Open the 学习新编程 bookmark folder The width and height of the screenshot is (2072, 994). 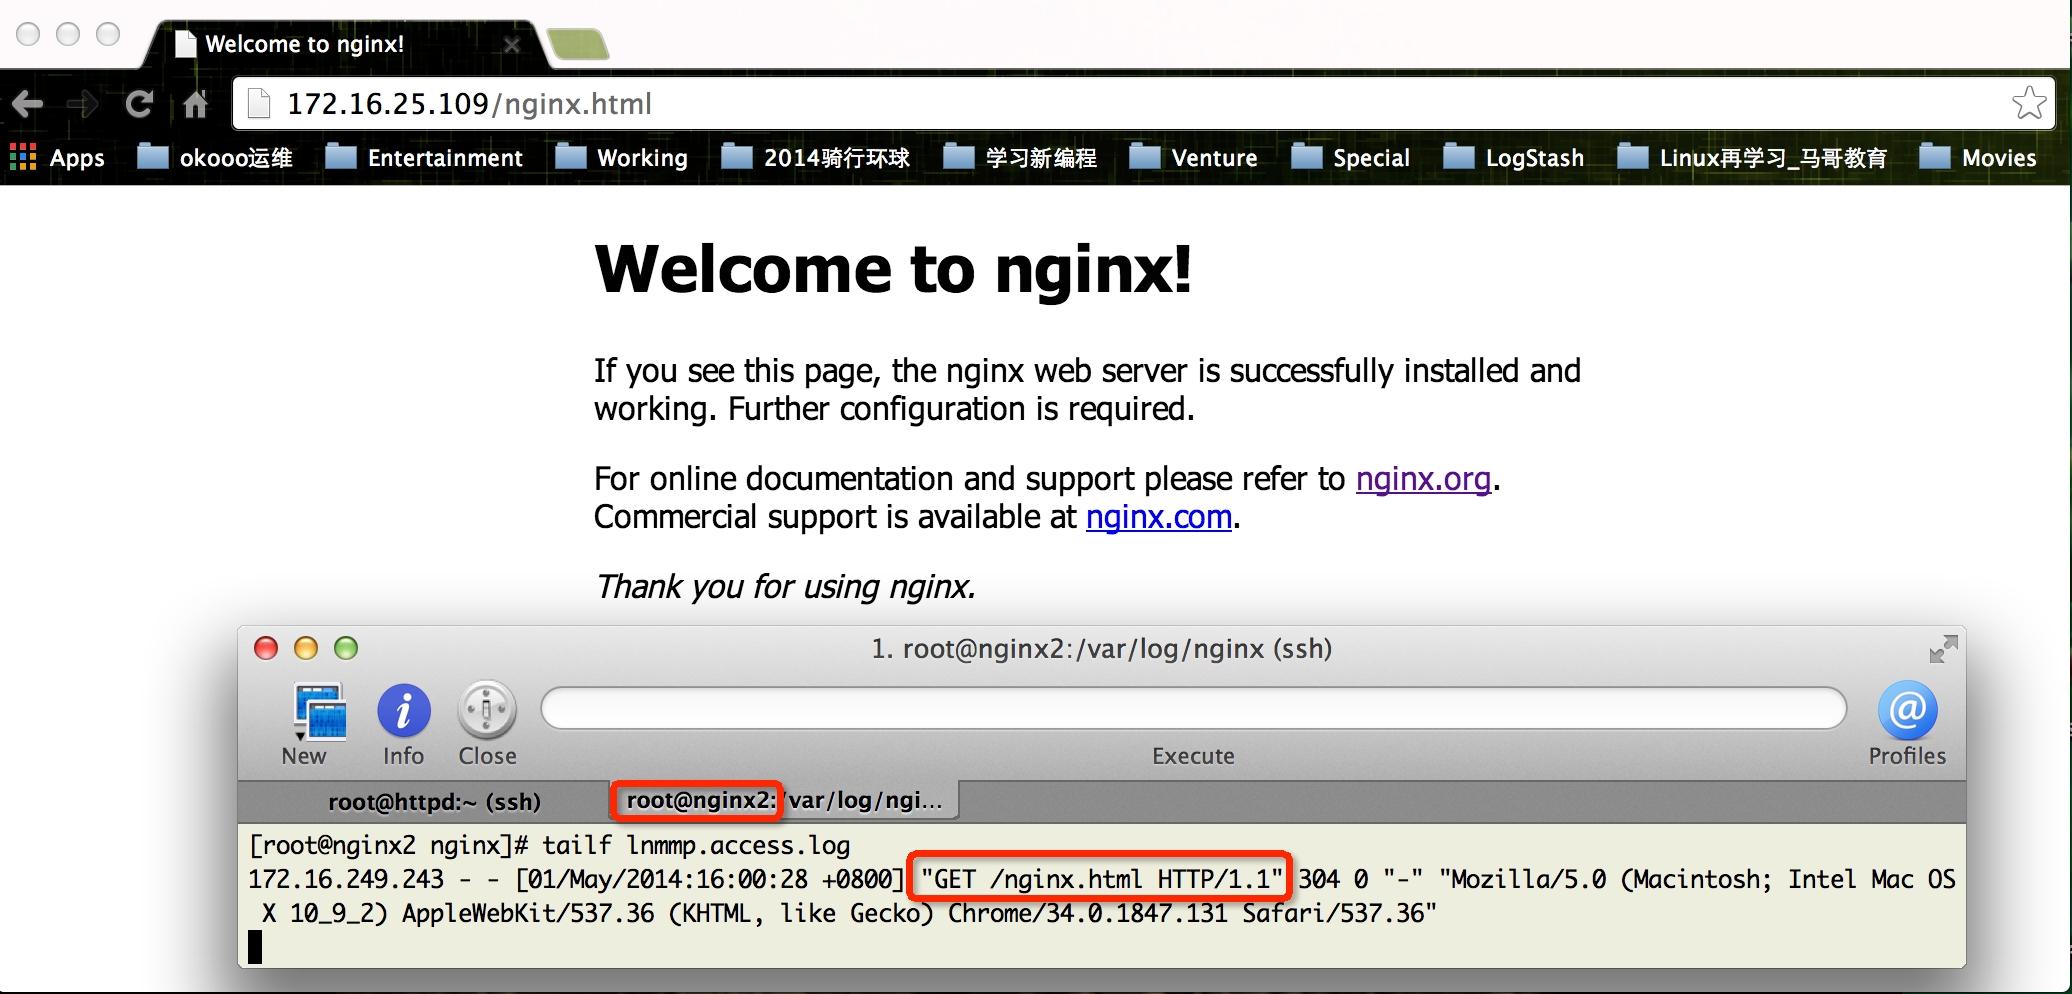click(1020, 157)
